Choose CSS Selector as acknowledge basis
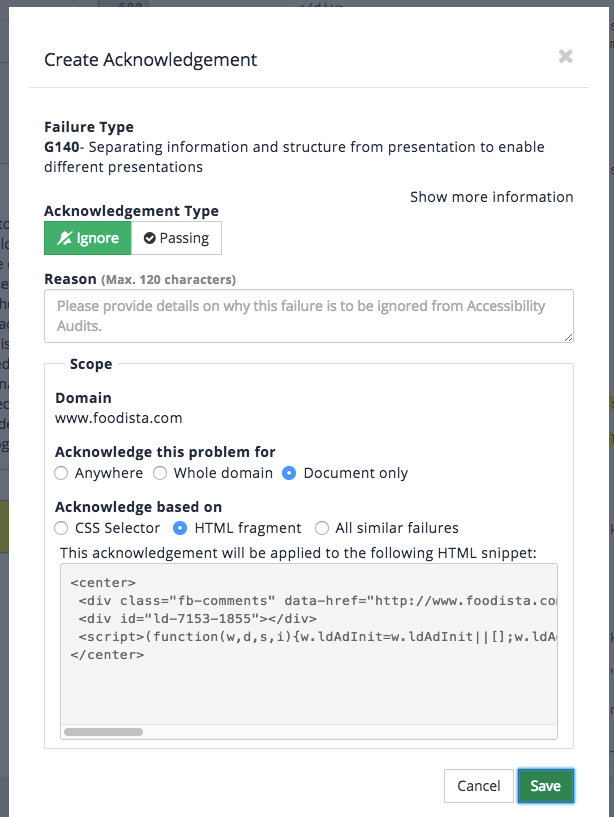Viewport: 614px width, 817px height. tap(62, 528)
